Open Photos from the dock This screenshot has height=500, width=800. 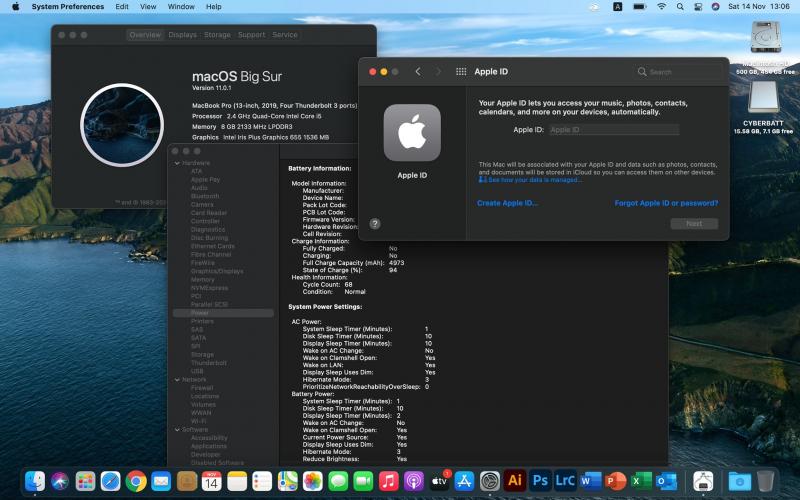pyautogui.click(x=312, y=481)
